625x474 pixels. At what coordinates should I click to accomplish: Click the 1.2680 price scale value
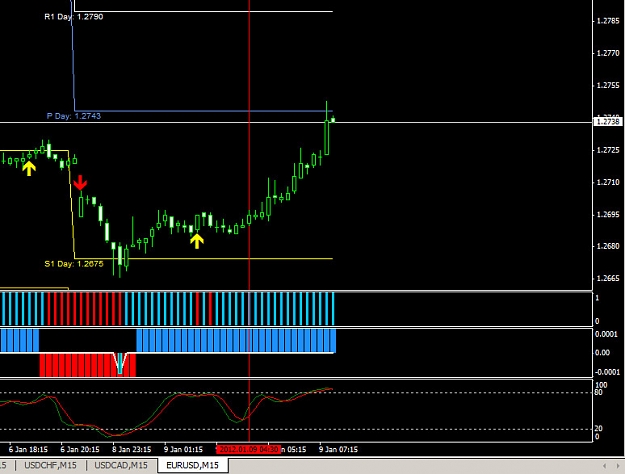point(608,246)
